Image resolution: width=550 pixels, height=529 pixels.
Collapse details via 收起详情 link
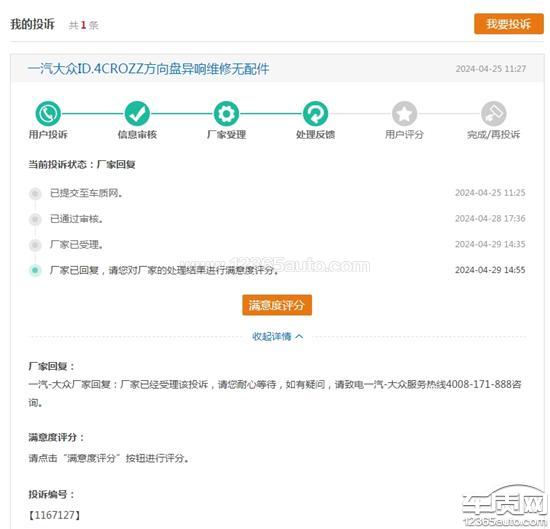pos(277,336)
